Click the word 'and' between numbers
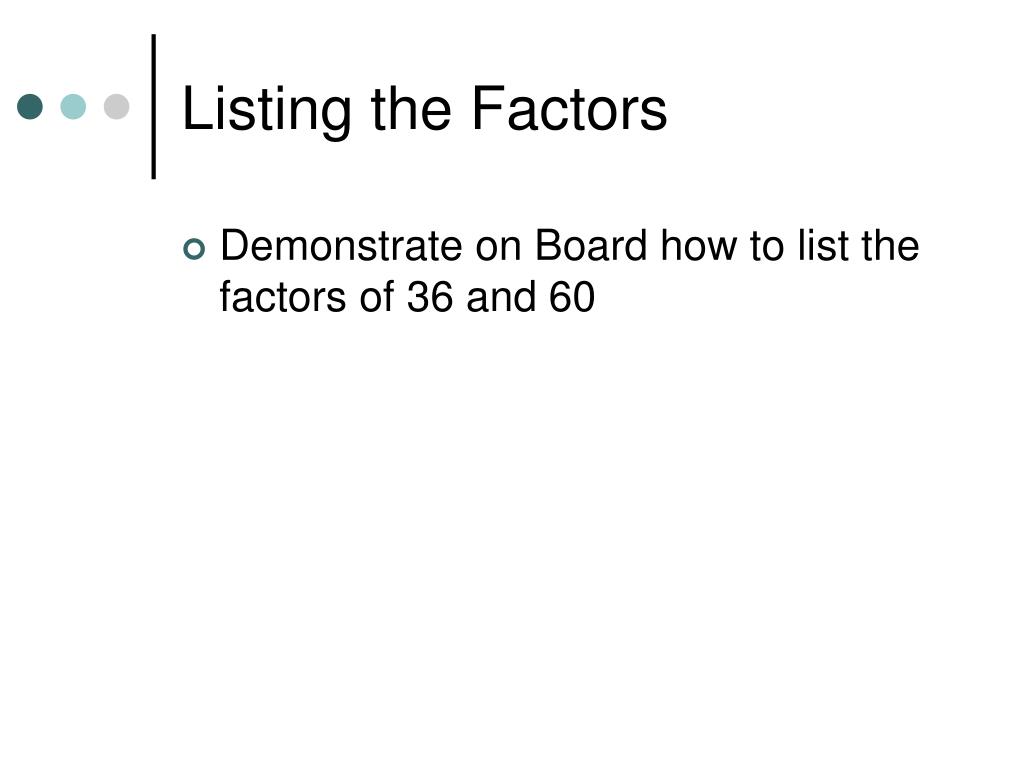This screenshot has height=768, width=1024. click(501, 296)
